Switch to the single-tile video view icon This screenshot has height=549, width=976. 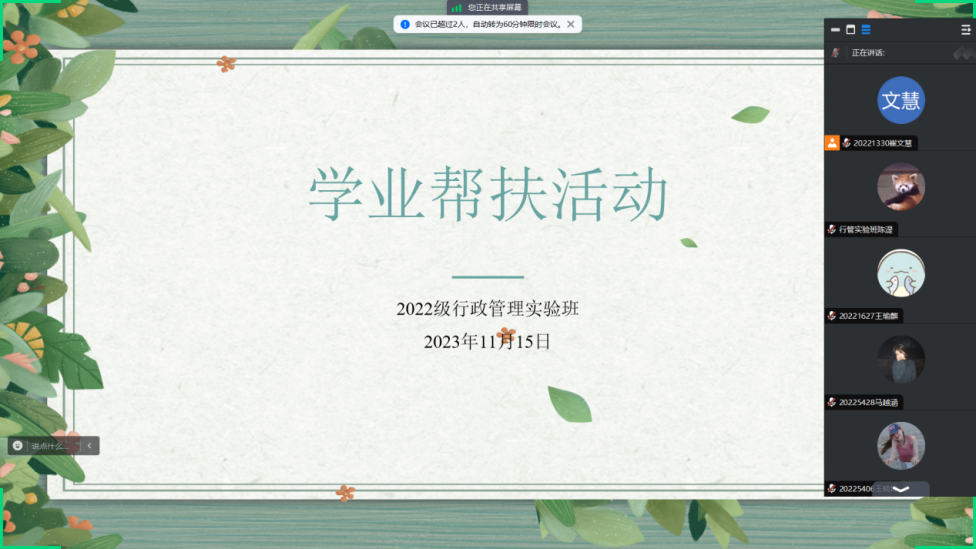[x=851, y=30]
